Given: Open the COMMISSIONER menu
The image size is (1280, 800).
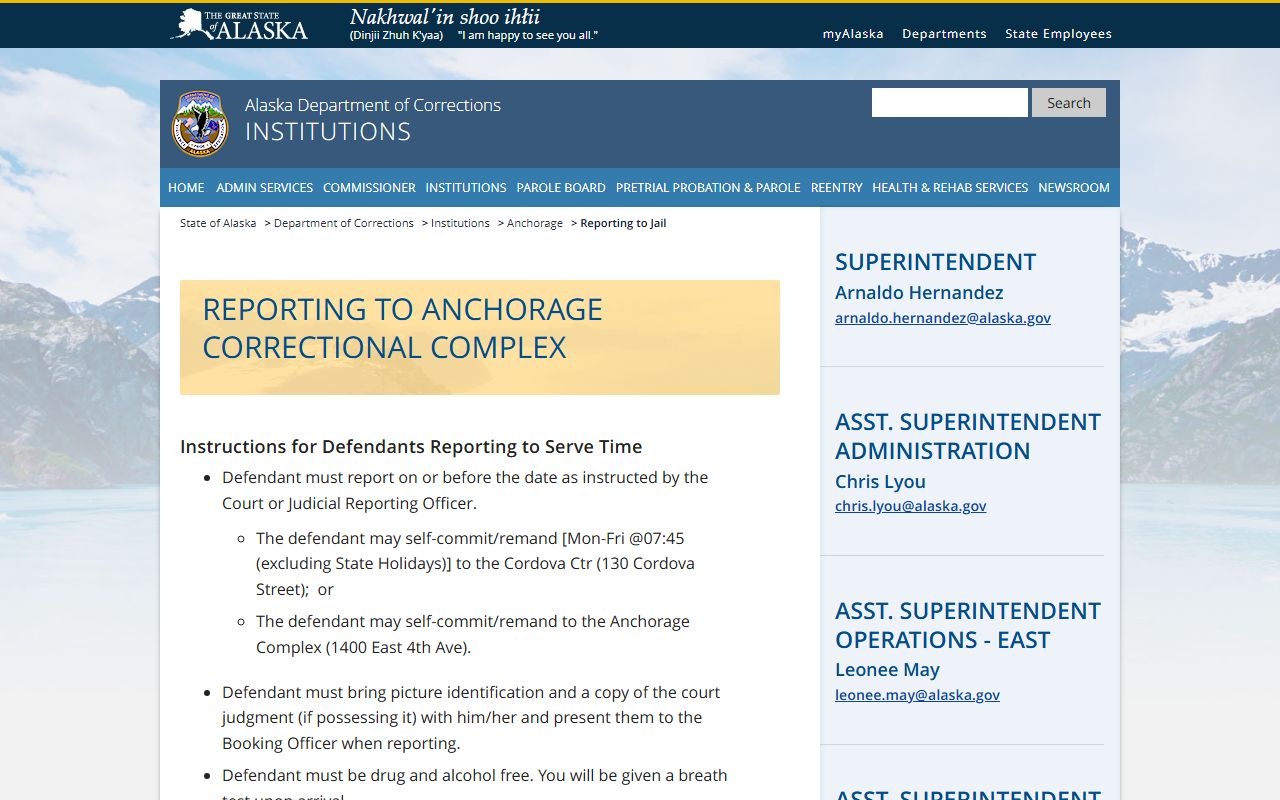Looking at the screenshot, I should click(369, 188).
